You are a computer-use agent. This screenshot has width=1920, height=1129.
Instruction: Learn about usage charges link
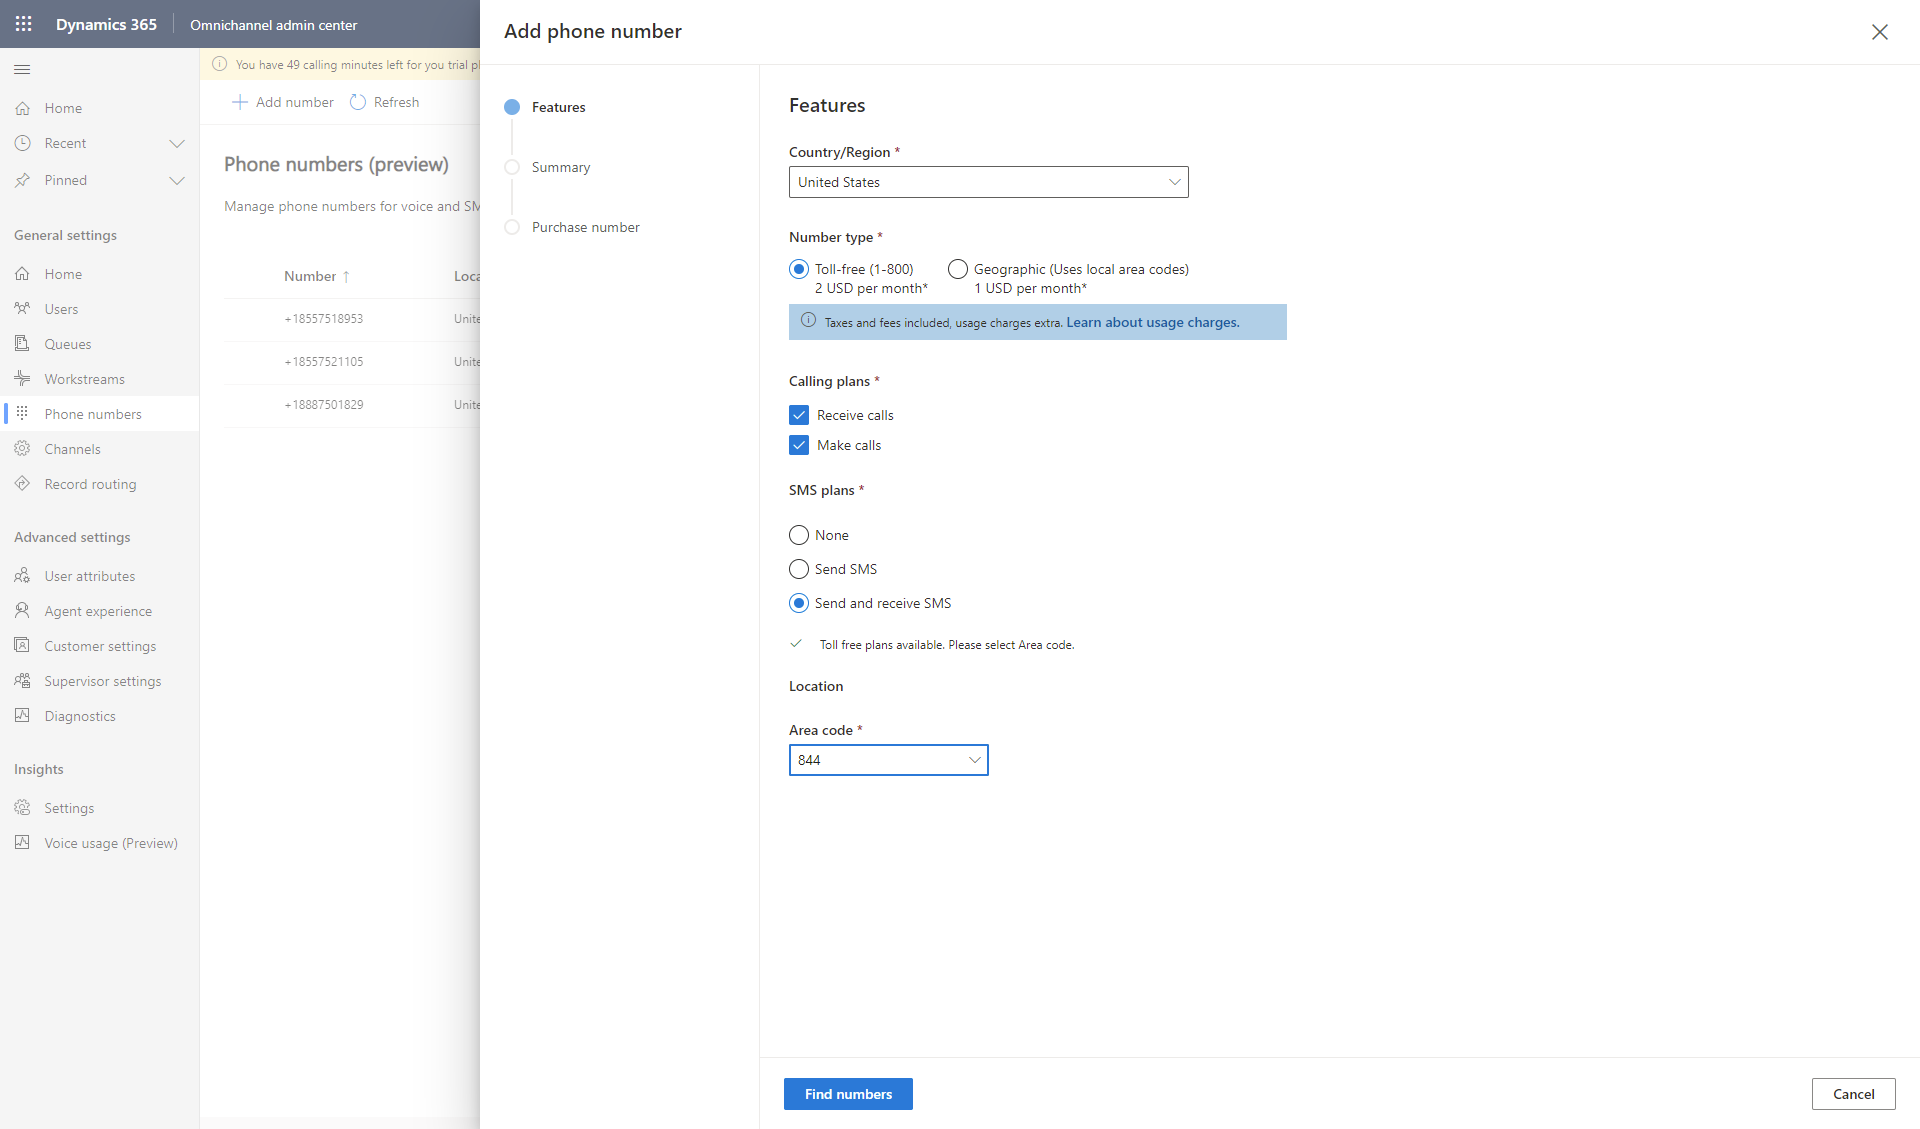[1151, 321]
